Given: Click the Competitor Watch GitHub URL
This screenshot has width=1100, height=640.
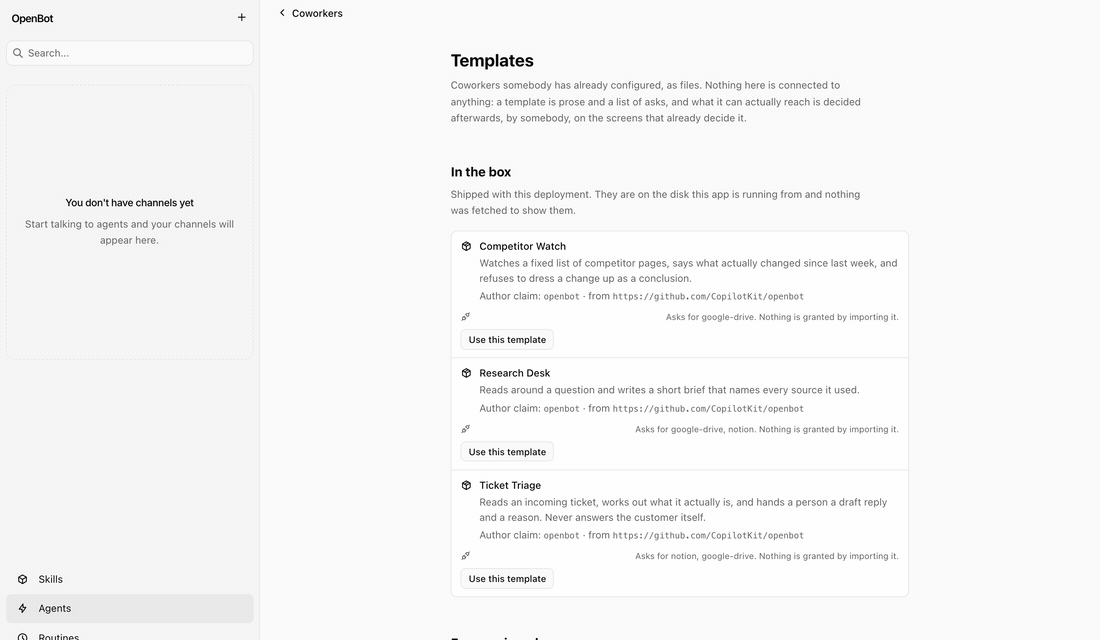Looking at the screenshot, I should [708, 297].
